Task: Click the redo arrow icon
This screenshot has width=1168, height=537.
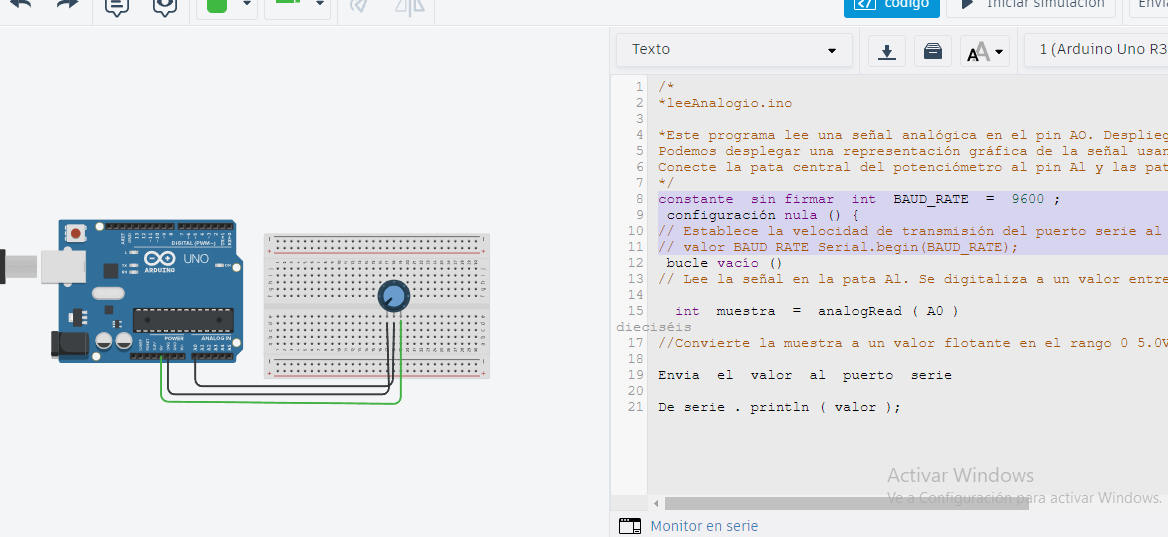Action: pyautogui.click(x=66, y=4)
